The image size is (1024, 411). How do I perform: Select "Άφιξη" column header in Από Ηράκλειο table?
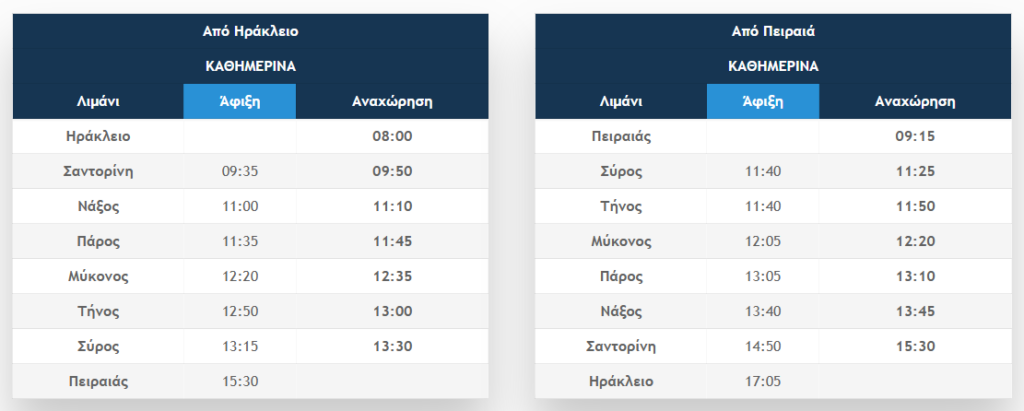pos(239,101)
